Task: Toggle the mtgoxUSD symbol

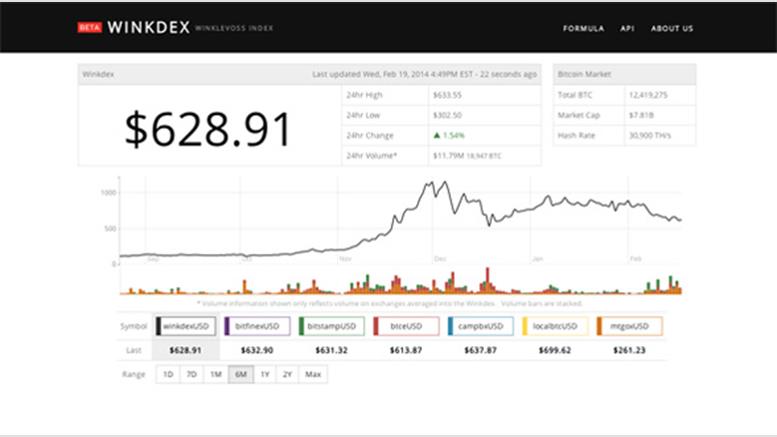Action: 629,326
